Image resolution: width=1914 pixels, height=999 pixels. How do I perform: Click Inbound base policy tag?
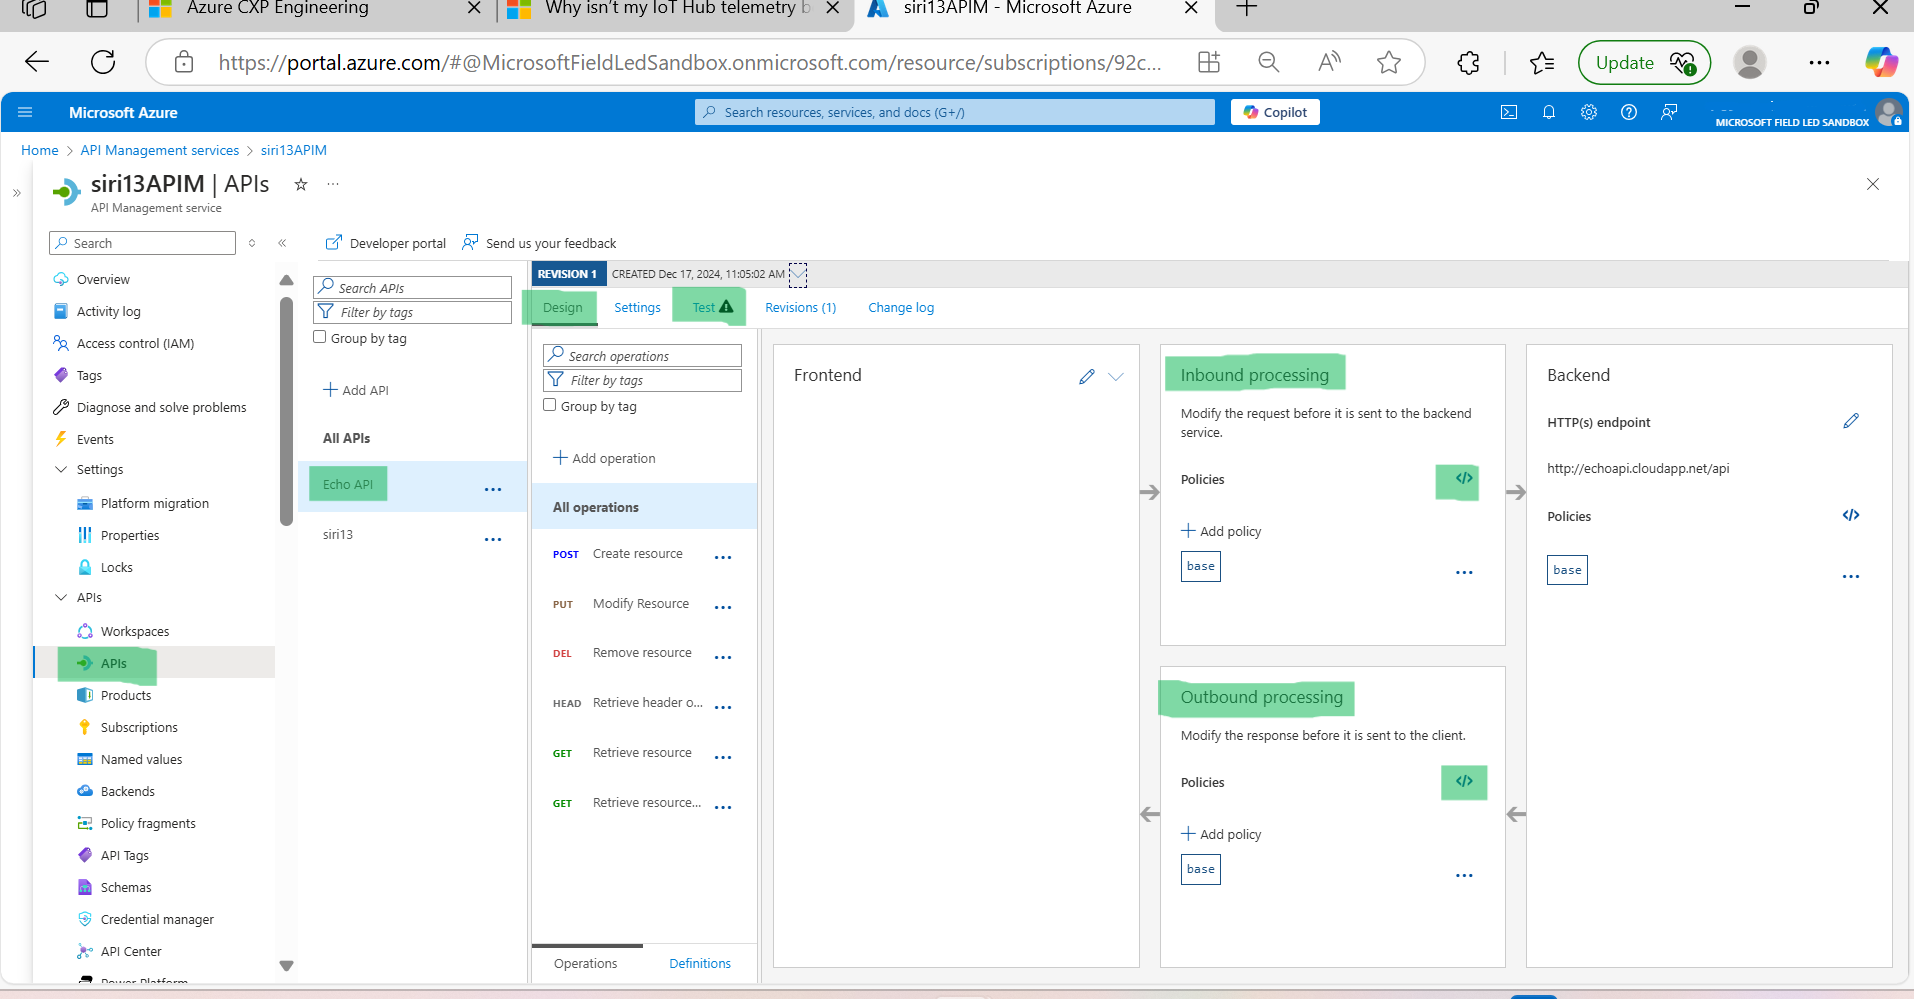tap(1201, 566)
